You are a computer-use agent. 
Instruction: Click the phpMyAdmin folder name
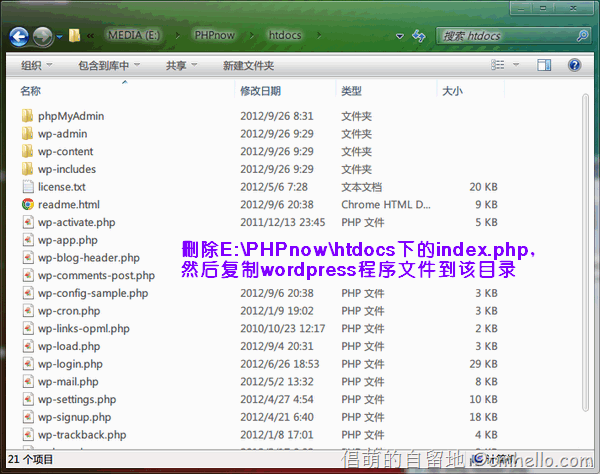(71, 116)
